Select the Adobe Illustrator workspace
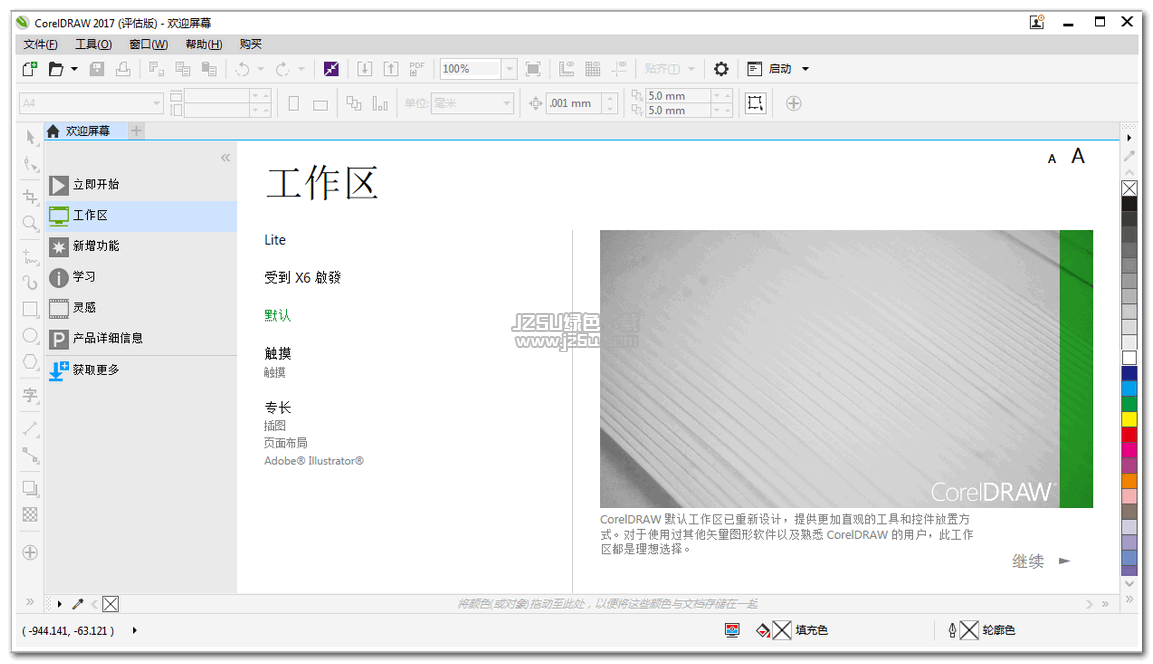Screen dimensions: 1153x664 tap(313, 461)
